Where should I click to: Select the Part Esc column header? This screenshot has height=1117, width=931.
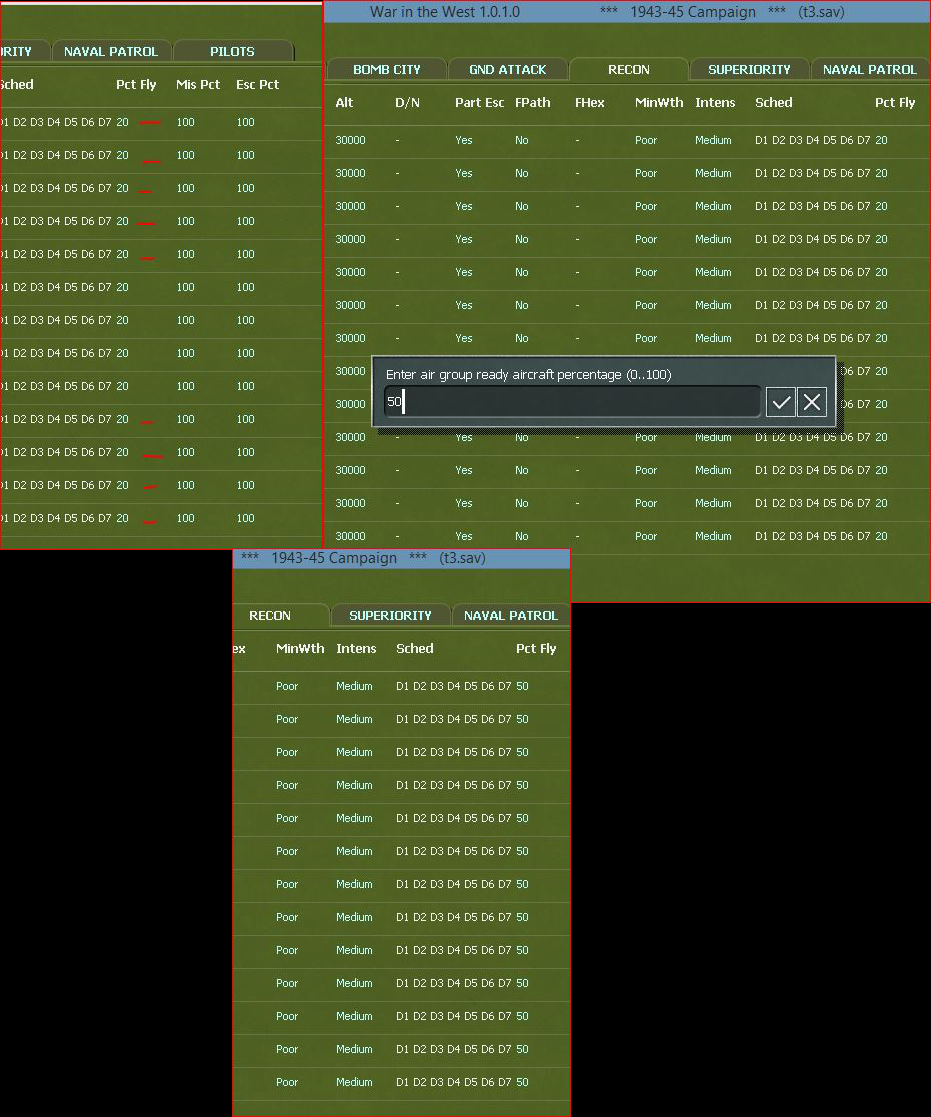(x=479, y=103)
